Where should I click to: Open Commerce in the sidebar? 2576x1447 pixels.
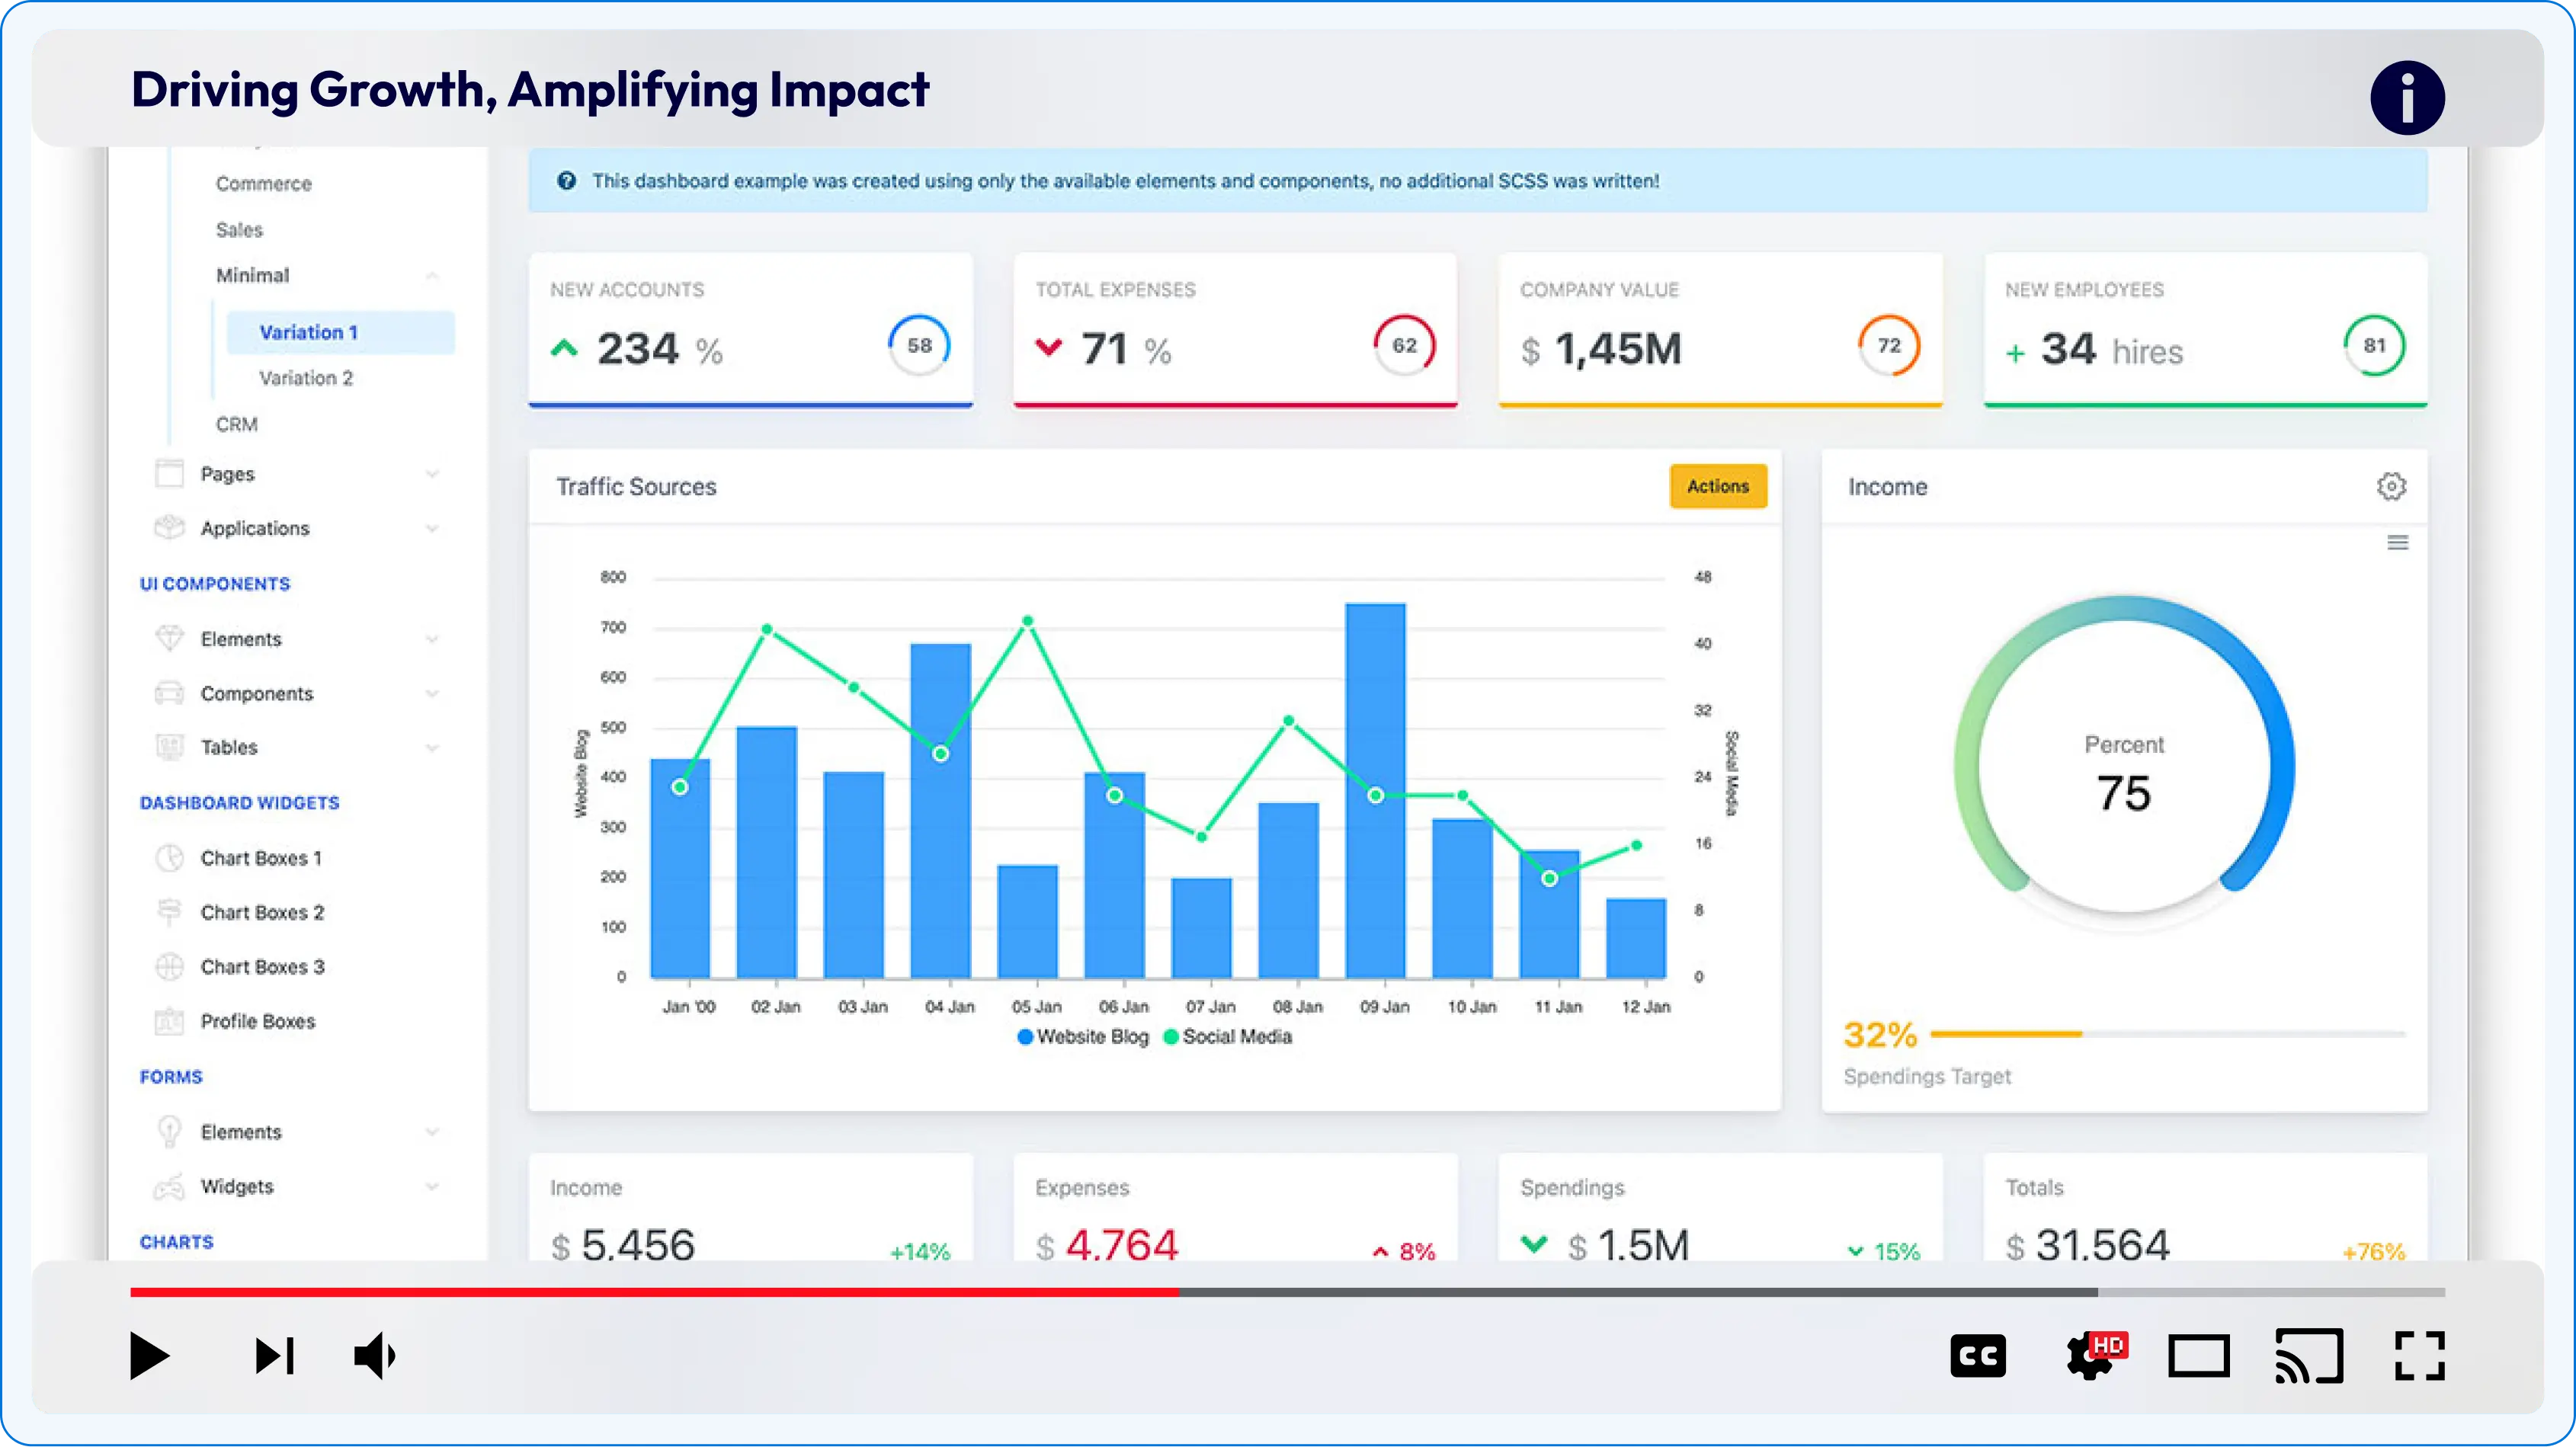[264, 184]
